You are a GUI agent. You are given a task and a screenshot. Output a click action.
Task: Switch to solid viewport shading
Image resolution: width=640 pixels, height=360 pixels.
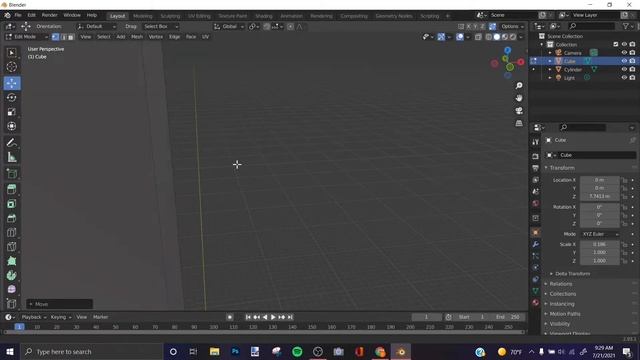coord(497,37)
